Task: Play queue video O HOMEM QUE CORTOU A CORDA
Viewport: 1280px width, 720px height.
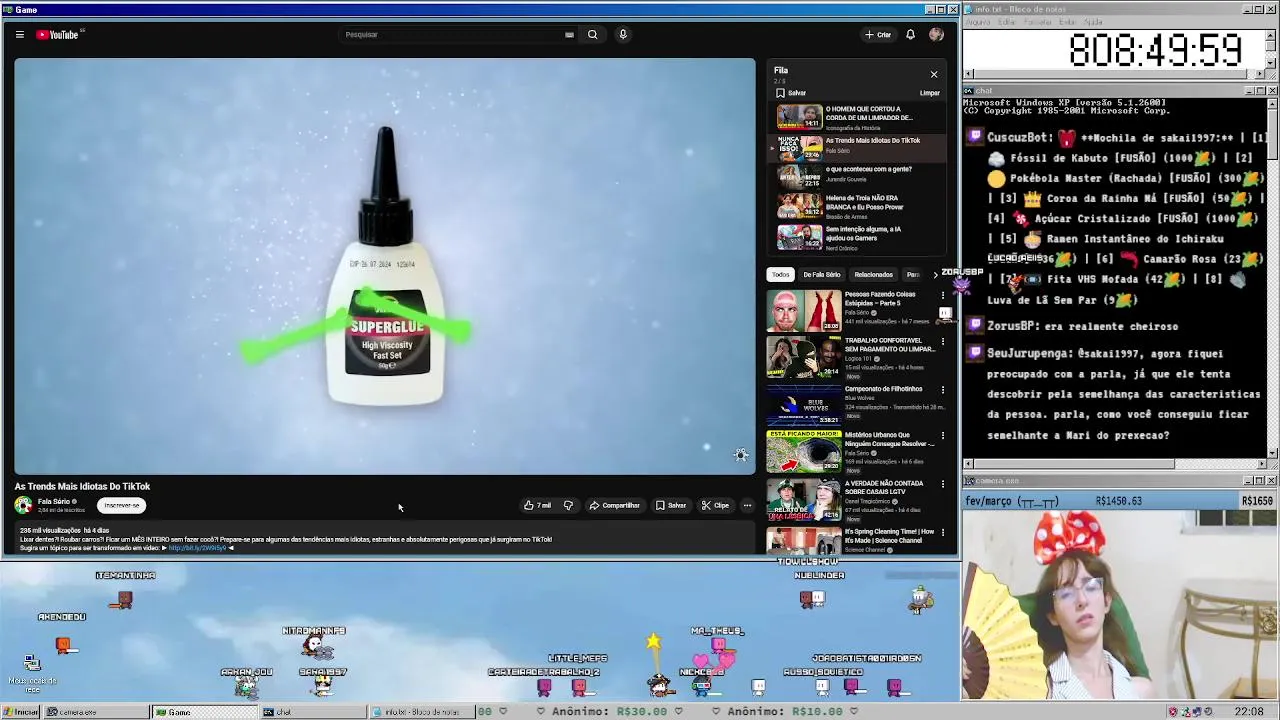Action: tap(858, 117)
